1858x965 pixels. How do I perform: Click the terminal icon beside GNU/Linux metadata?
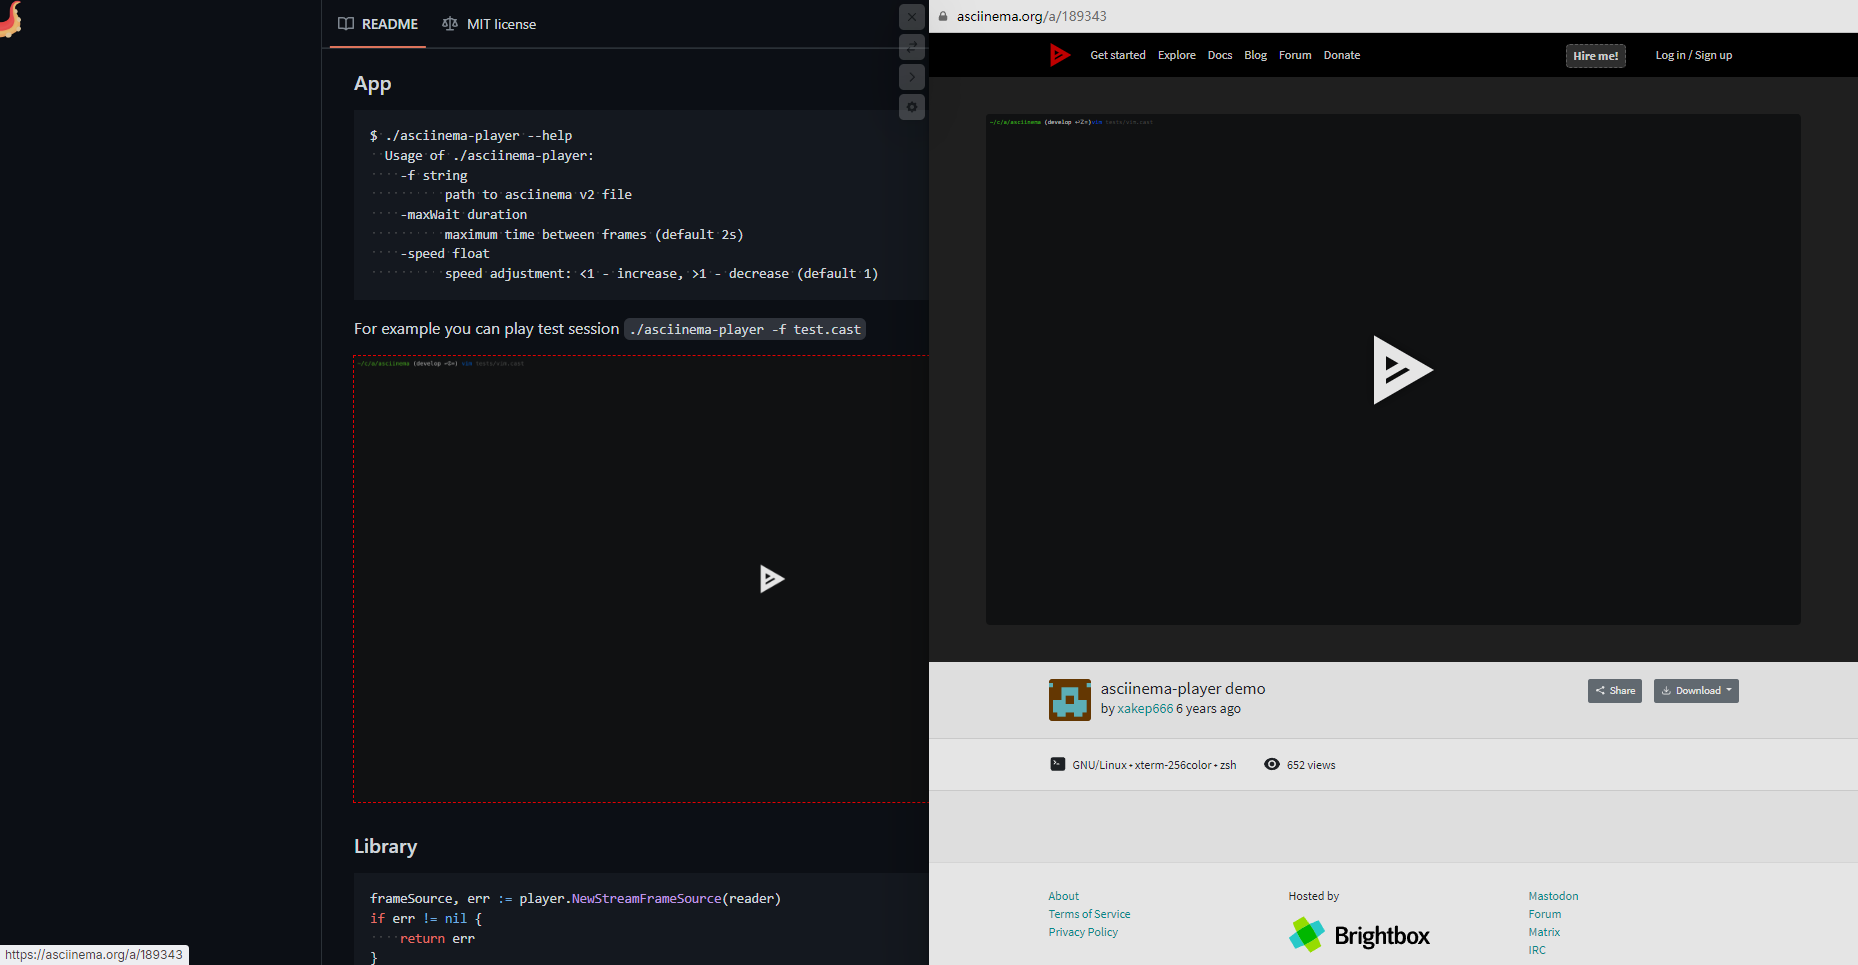click(1058, 764)
